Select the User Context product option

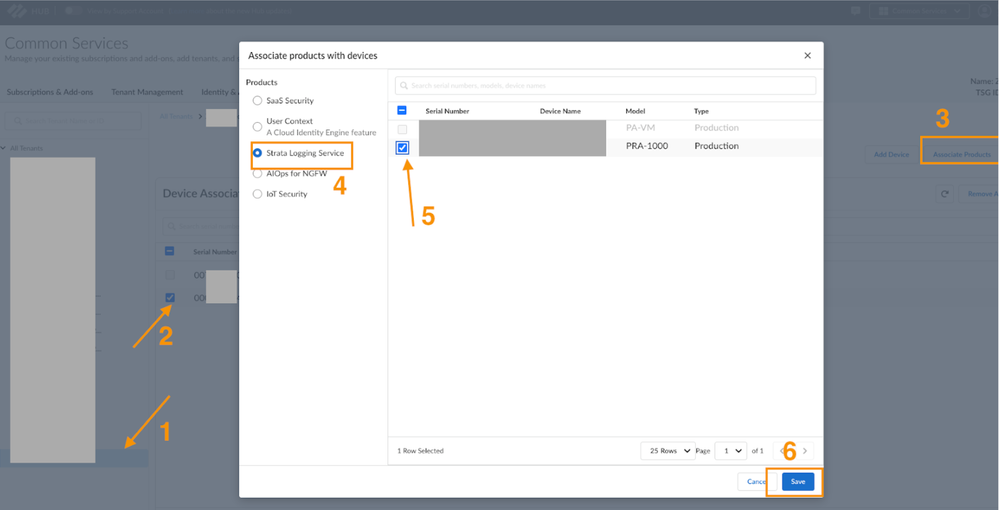click(x=257, y=127)
